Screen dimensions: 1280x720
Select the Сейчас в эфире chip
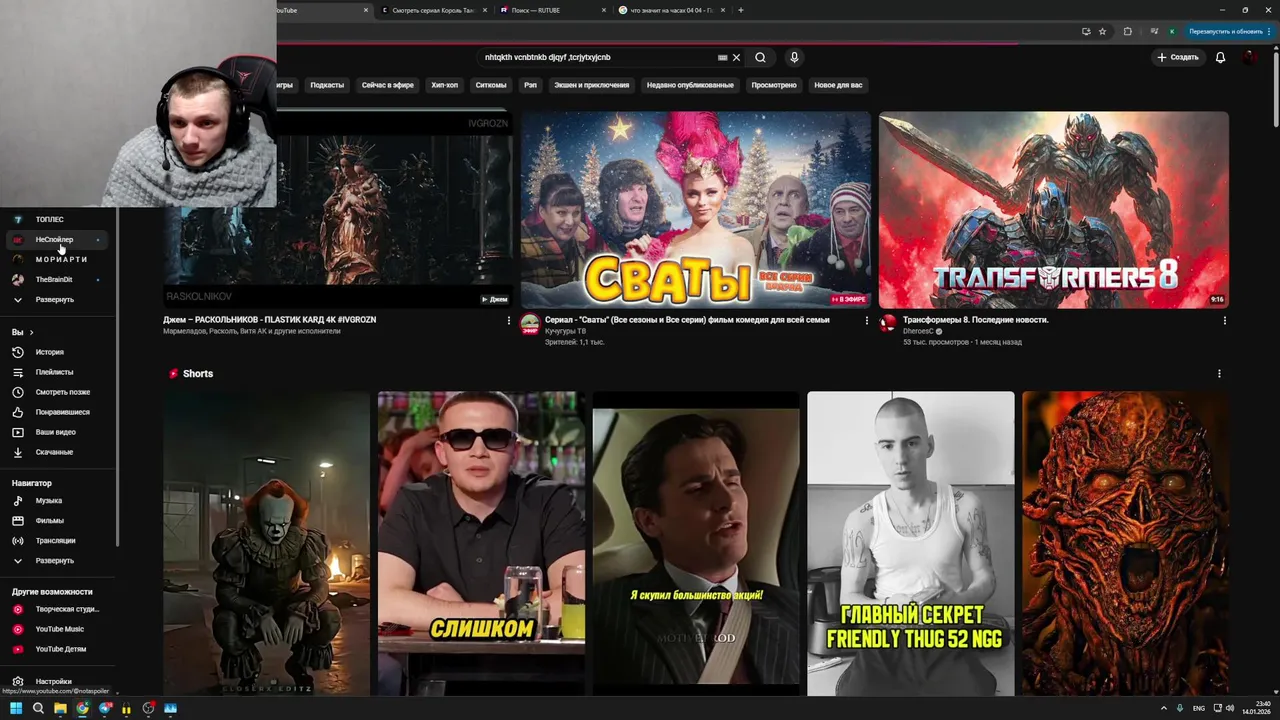tap(387, 85)
